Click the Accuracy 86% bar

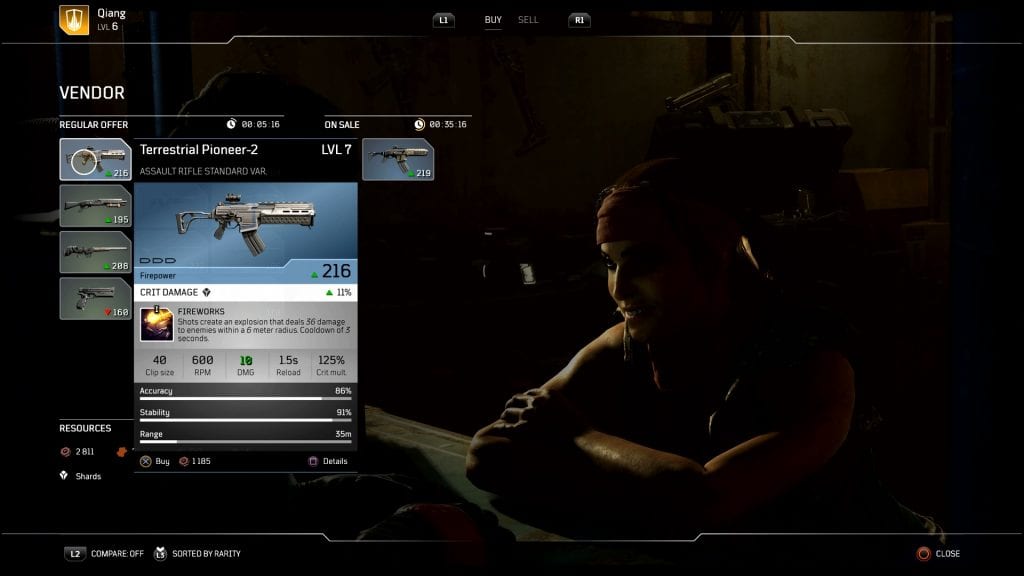[x=246, y=398]
